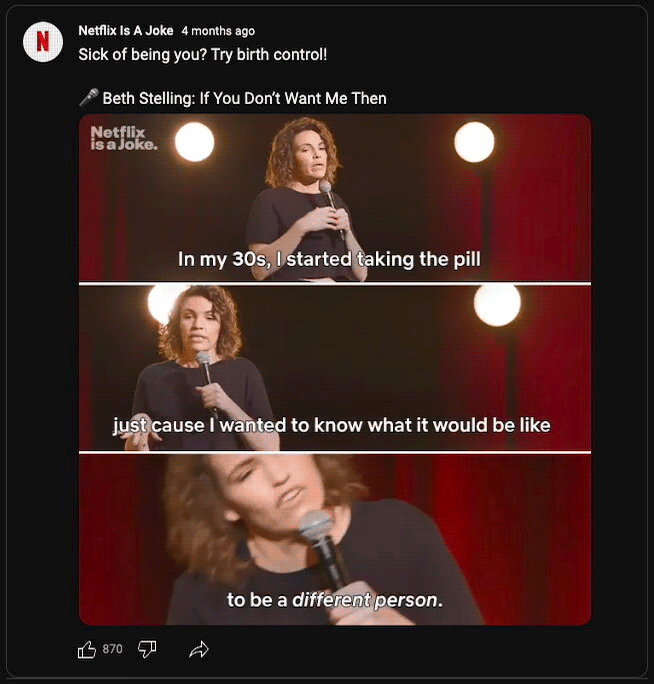Dislike the post with thumbs-down icon
The image size is (654, 684).
[x=147, y=650]
